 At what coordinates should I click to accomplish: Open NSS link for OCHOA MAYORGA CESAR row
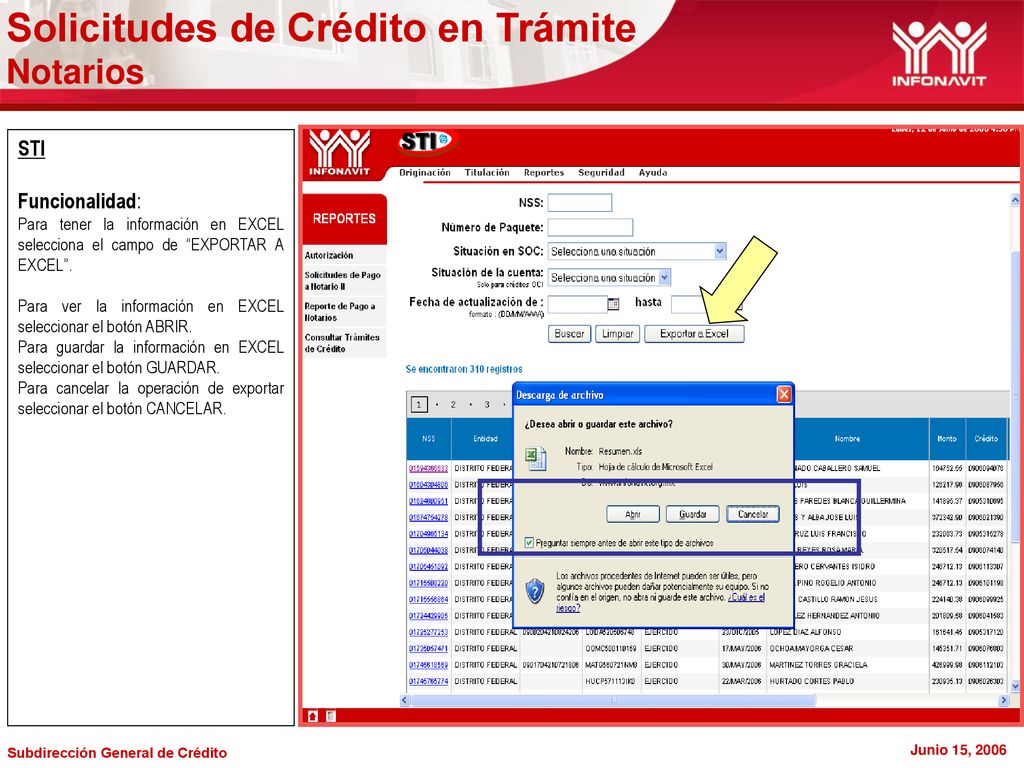coord(428,648)
